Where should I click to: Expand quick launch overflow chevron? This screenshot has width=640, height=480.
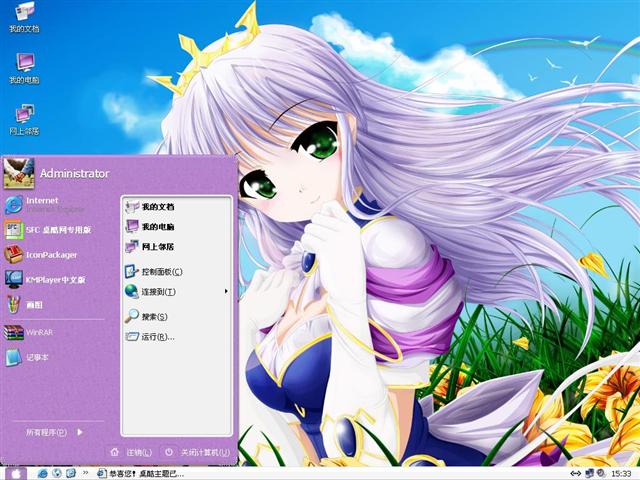[x=85, y=473]
